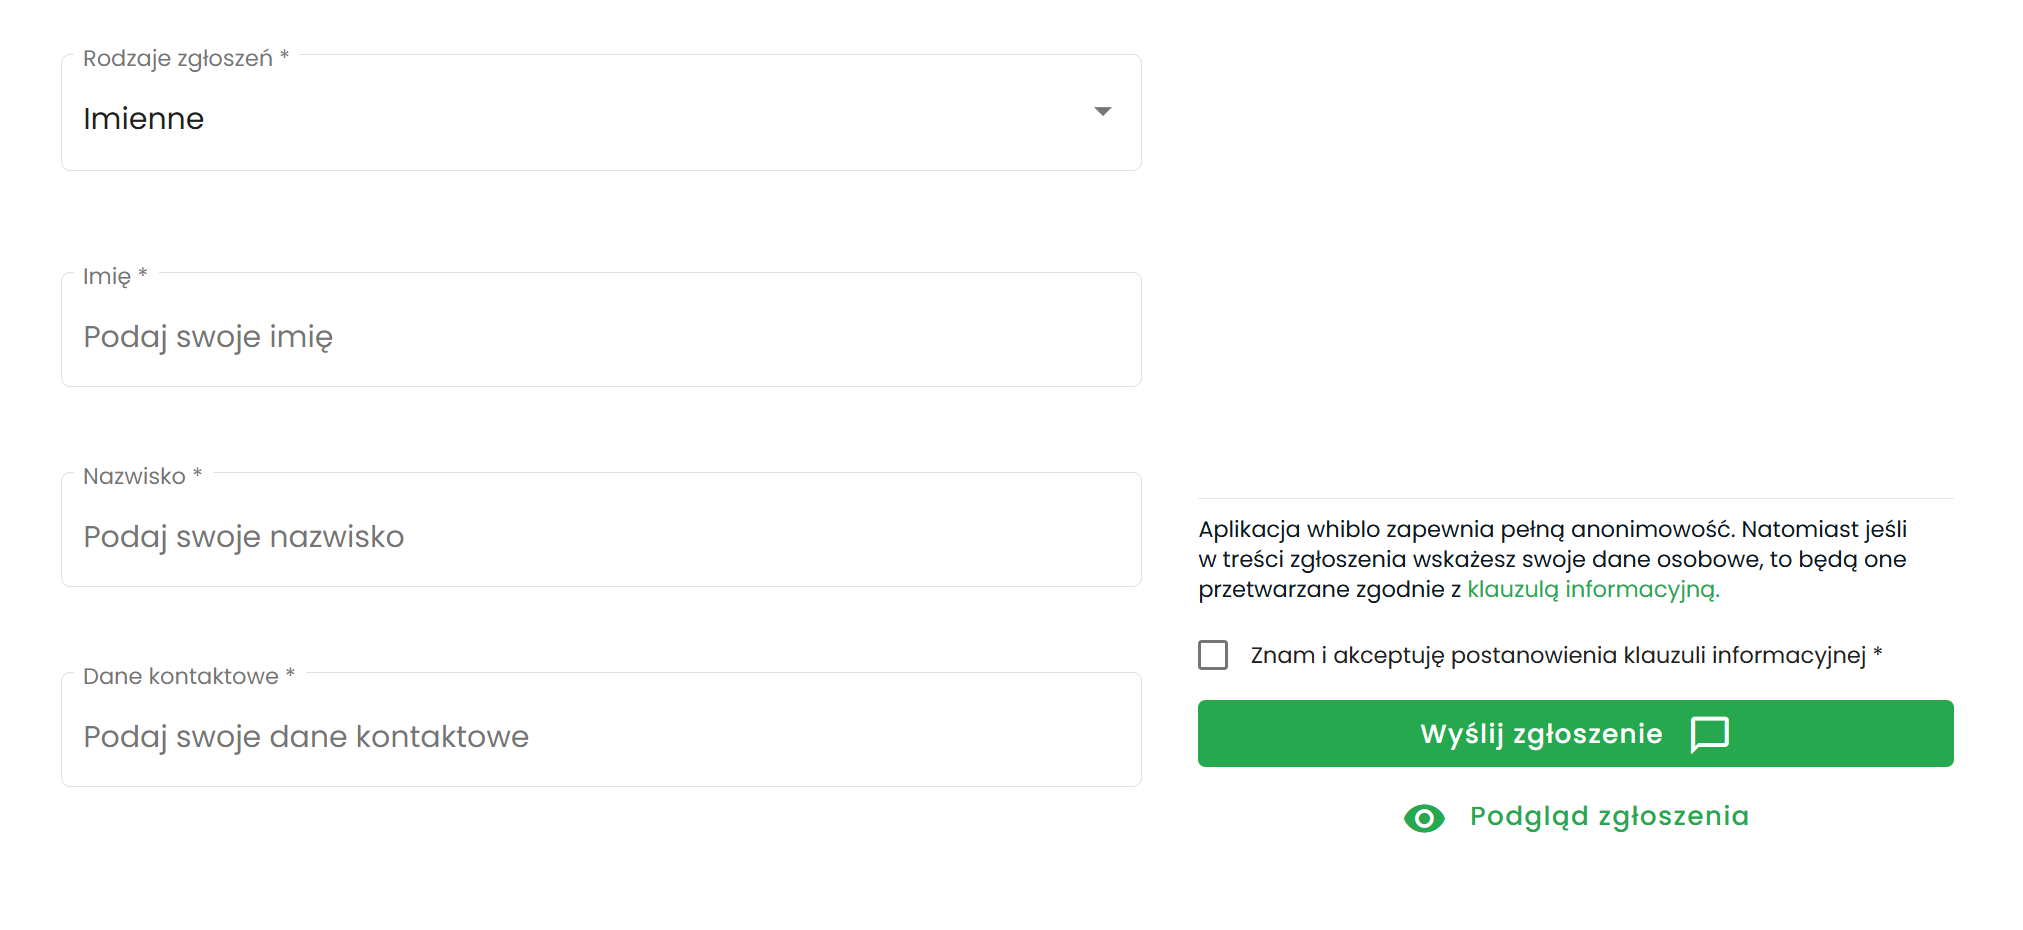Click the green eye preview icon

point(1424,818)
